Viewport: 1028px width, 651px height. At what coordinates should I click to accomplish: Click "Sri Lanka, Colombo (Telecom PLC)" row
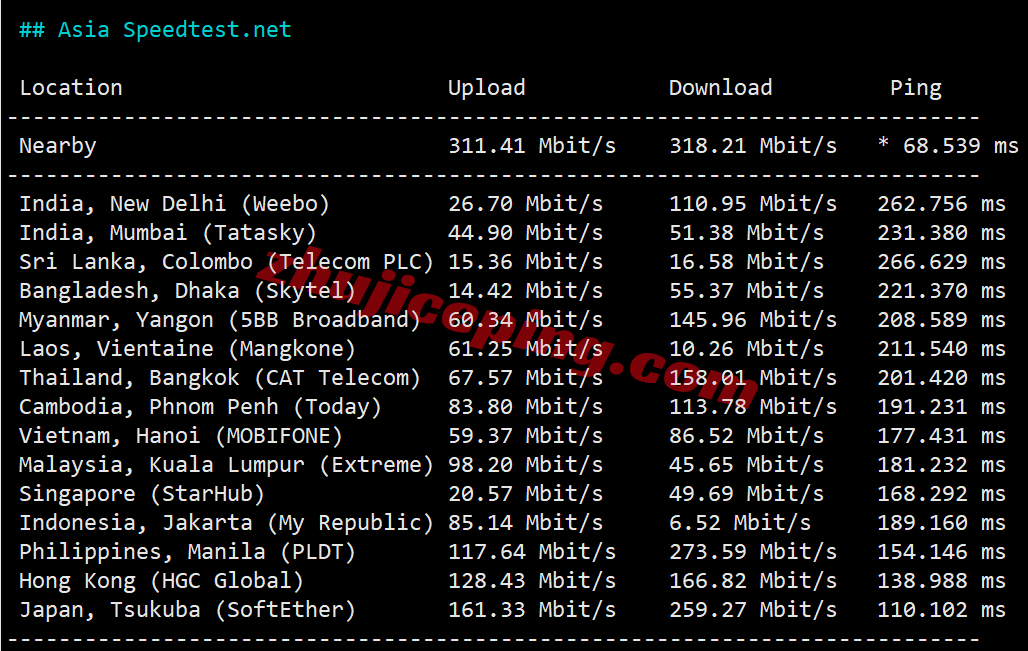pos(226,262)
